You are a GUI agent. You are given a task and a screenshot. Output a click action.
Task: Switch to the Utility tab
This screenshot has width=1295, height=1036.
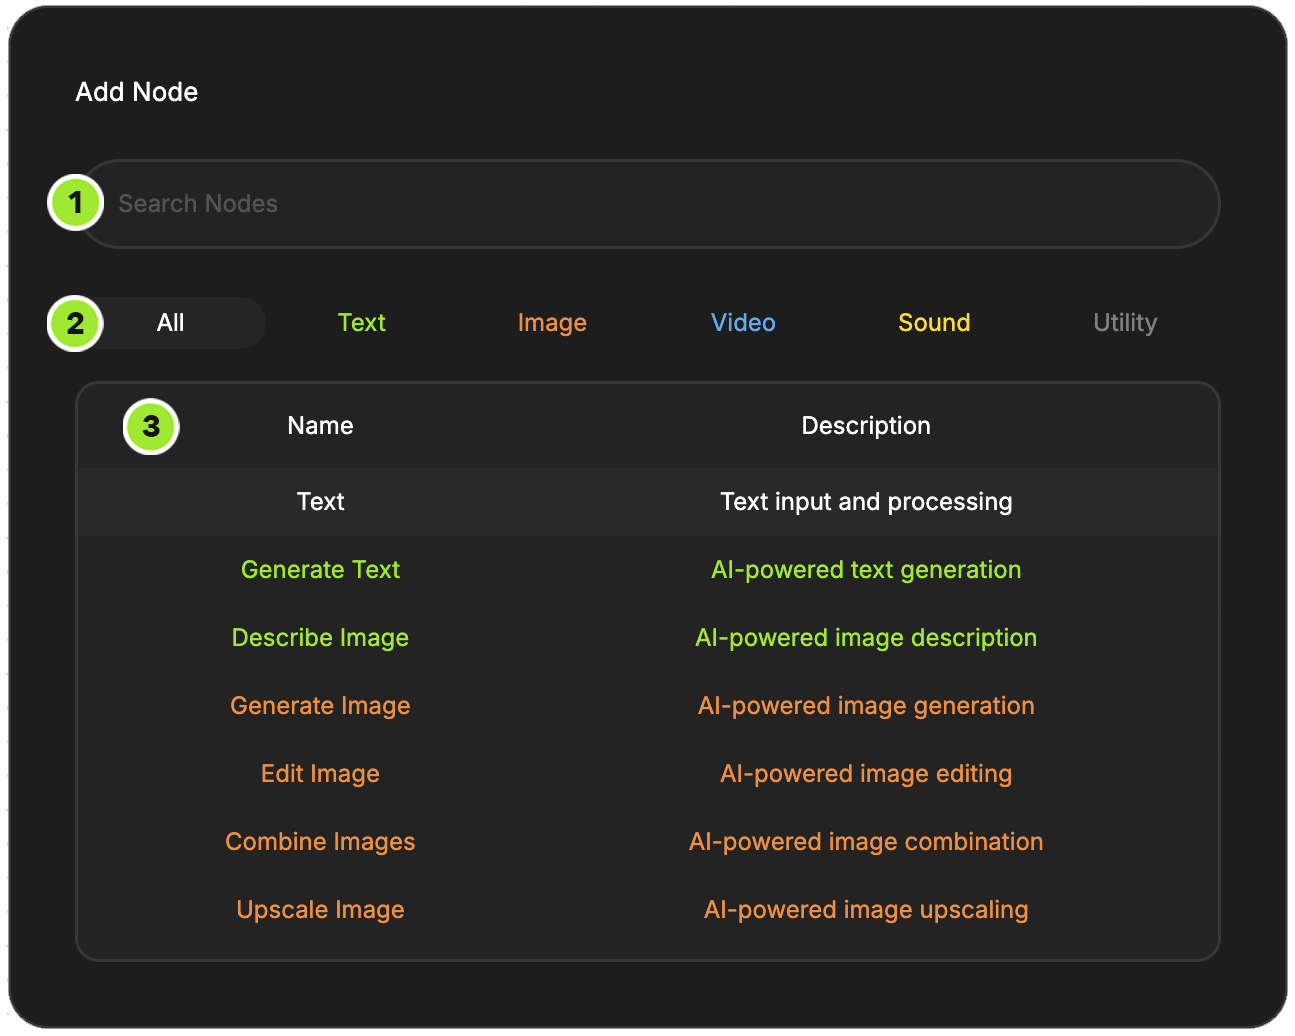coord(1125,323)
